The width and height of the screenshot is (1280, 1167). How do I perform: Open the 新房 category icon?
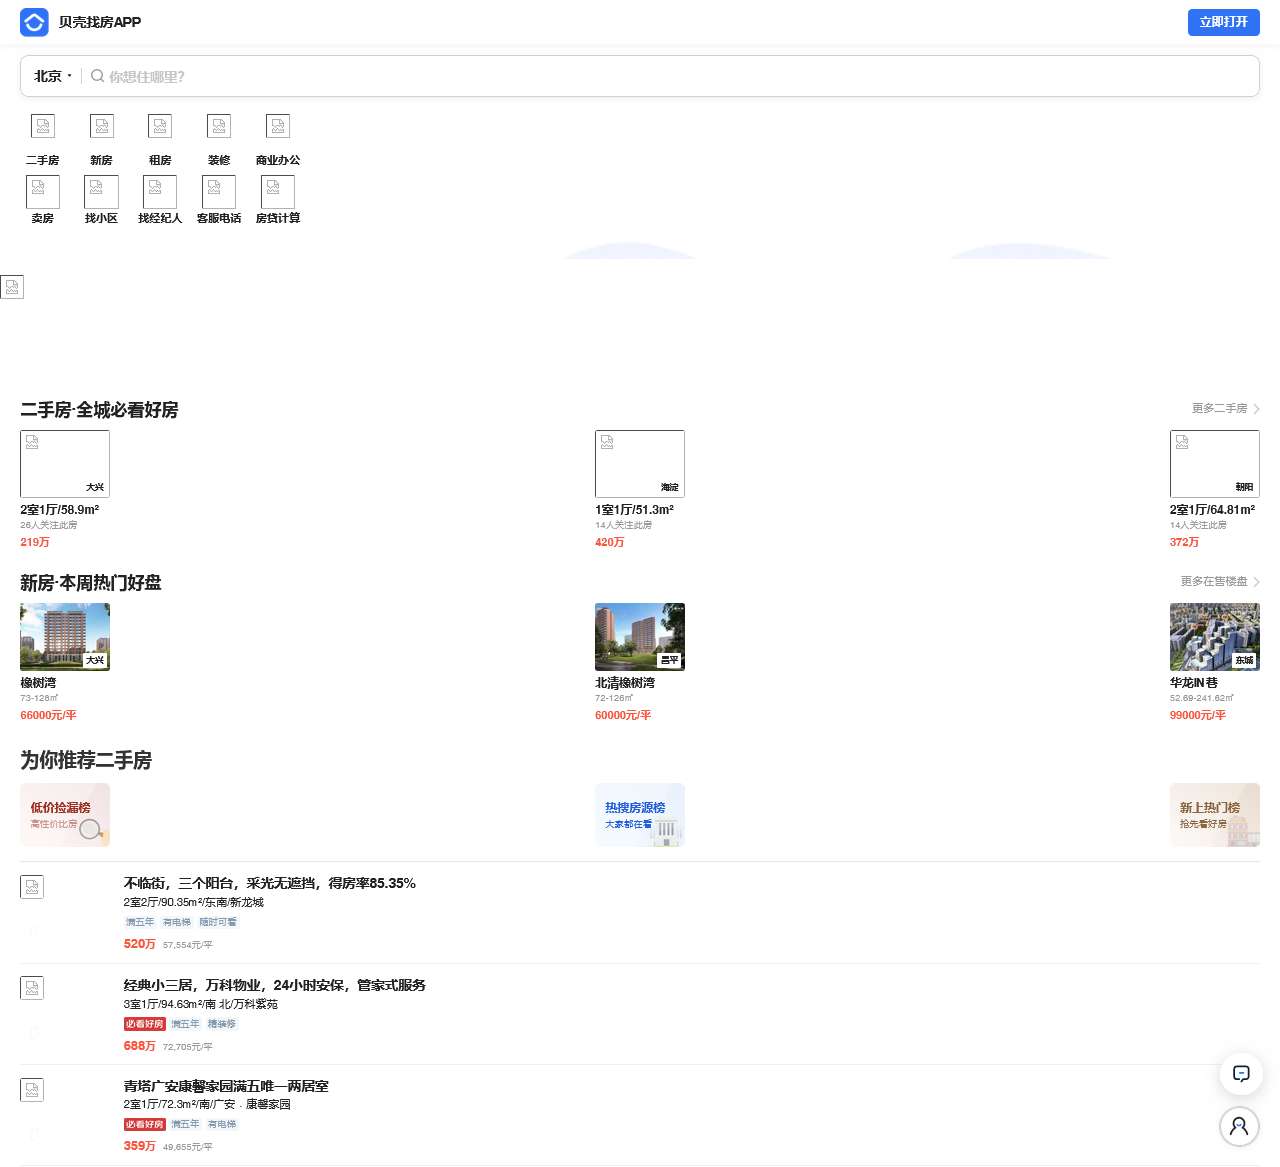coord(101,127)
